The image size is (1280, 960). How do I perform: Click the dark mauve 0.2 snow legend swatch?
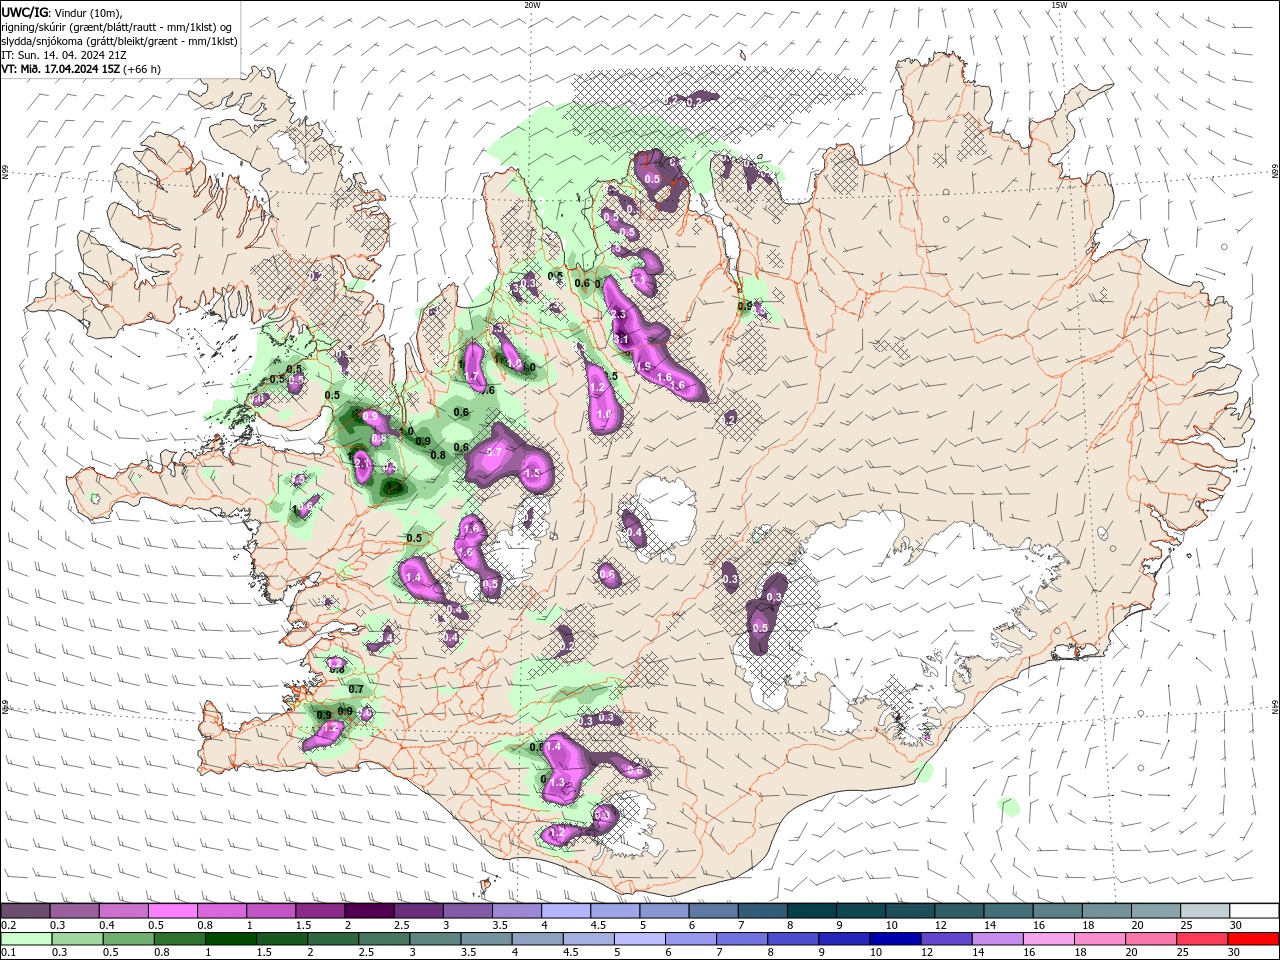pyautogui.click(x=26, y=911)
